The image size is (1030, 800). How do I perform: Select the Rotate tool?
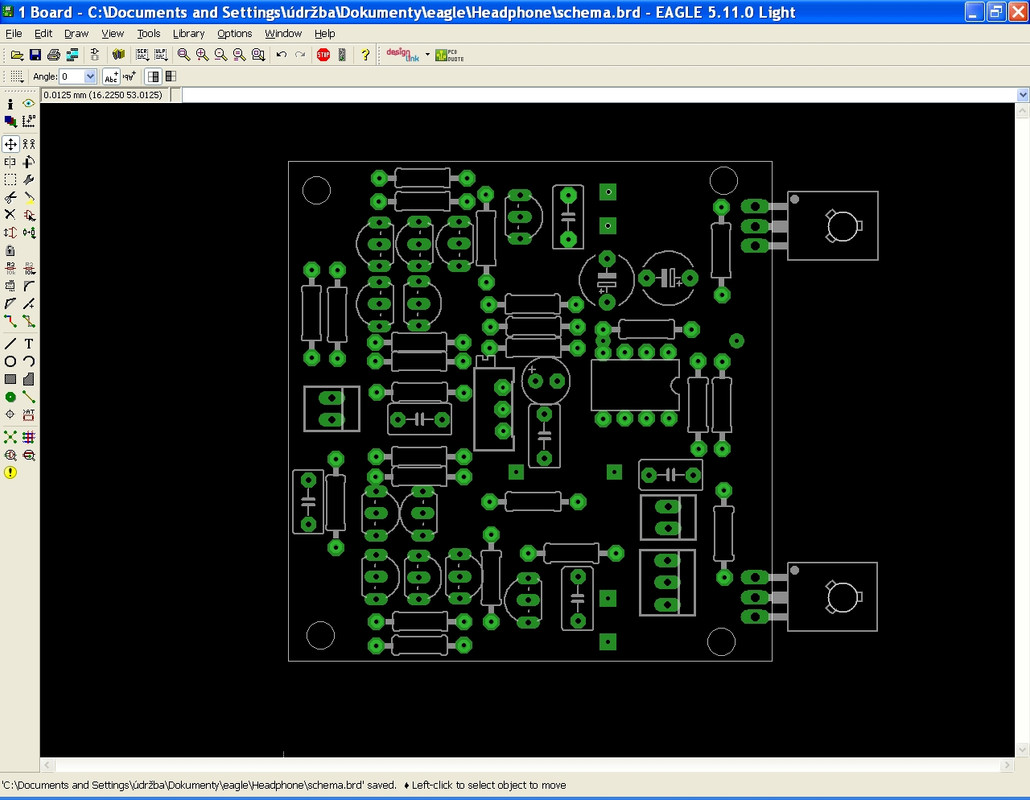point(29,162)
